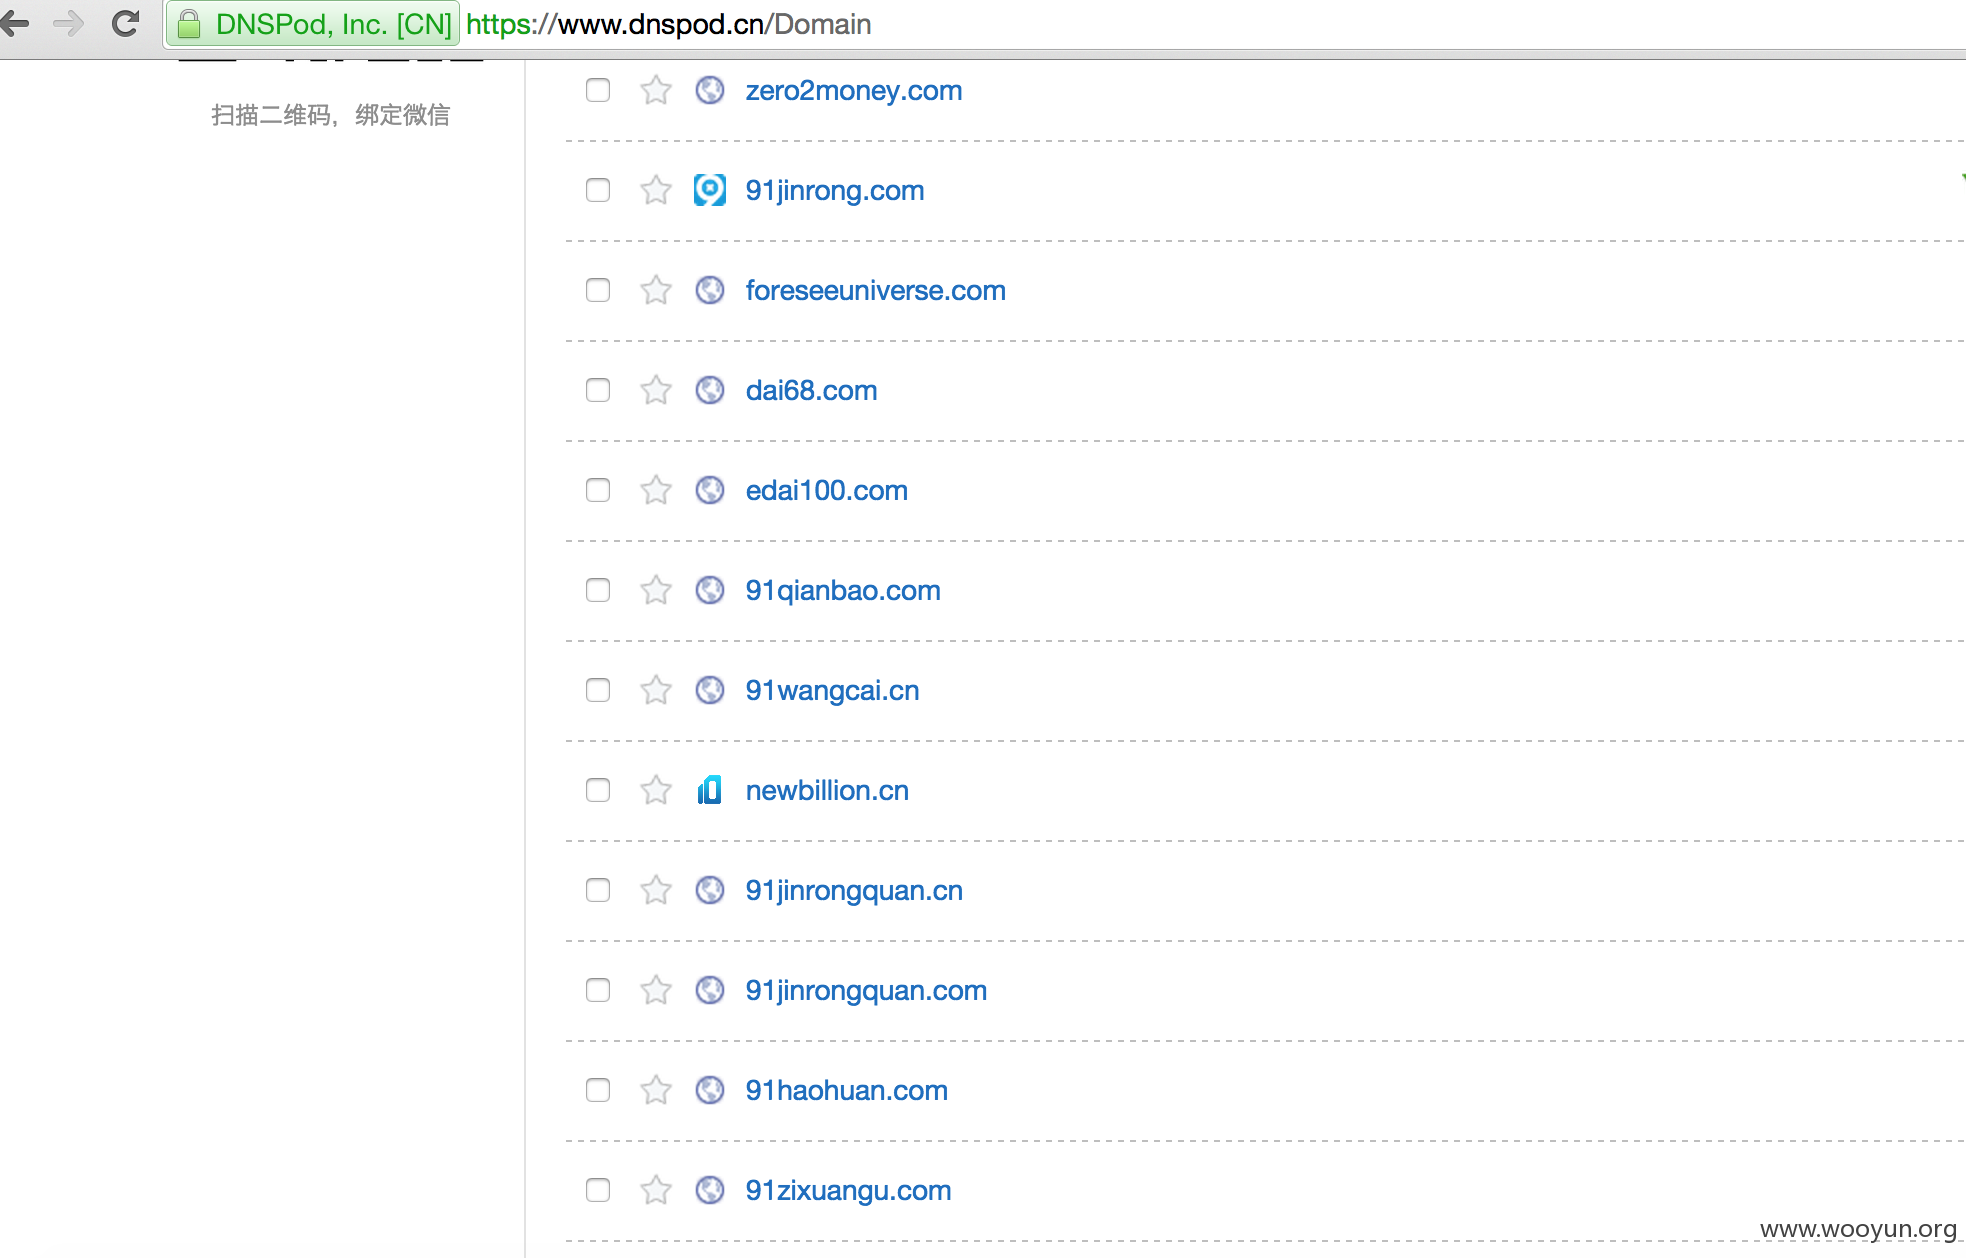Open the zero2money.com domain link
Image resolution: width=1966 pixels, height=1258 pixels.
854,90
